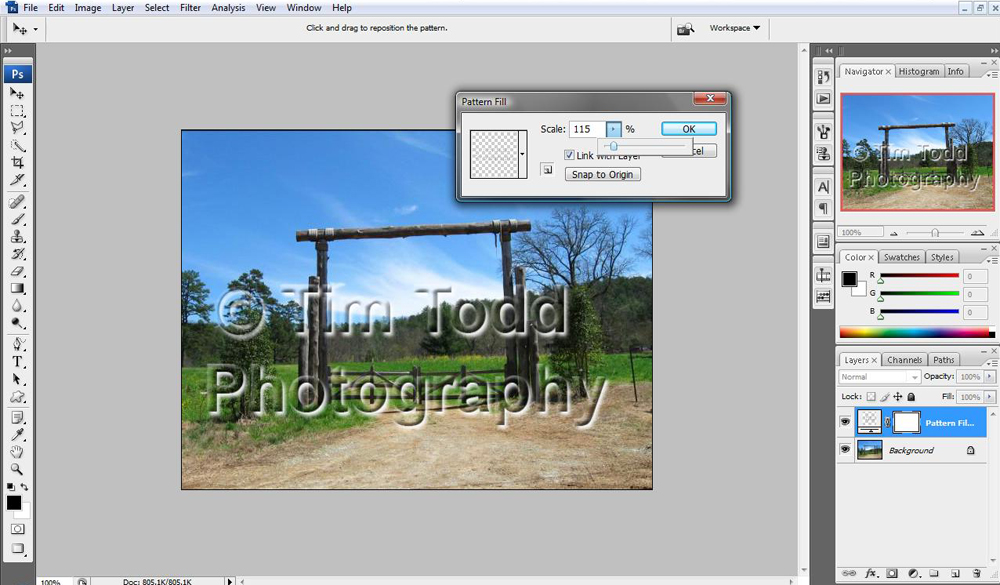Screen dimensions: 1000x585
Task: Open the Character panel icon in dock
Action: [x=823, y=187]
